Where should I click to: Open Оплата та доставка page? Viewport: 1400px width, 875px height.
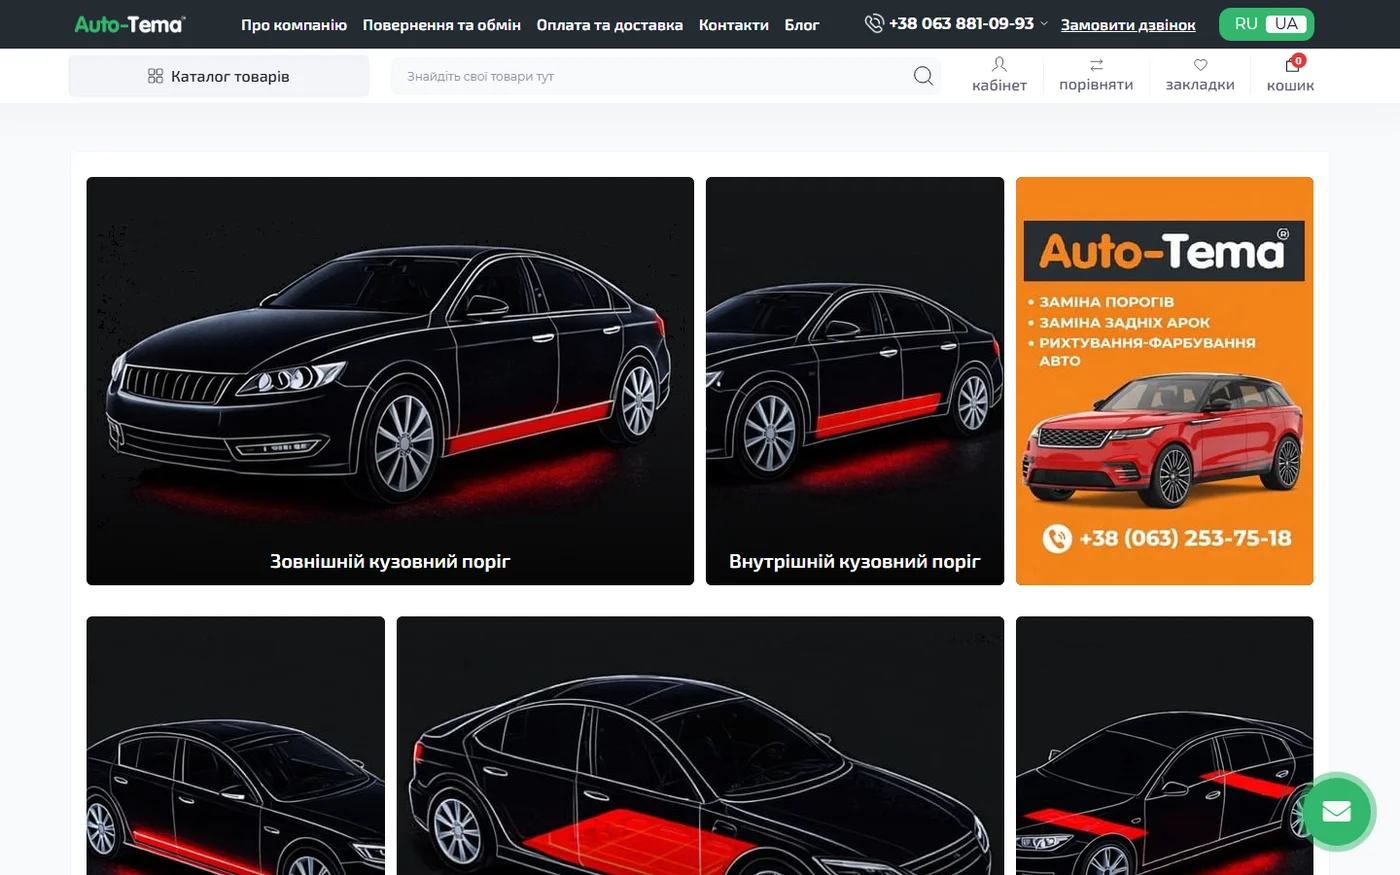610,25
